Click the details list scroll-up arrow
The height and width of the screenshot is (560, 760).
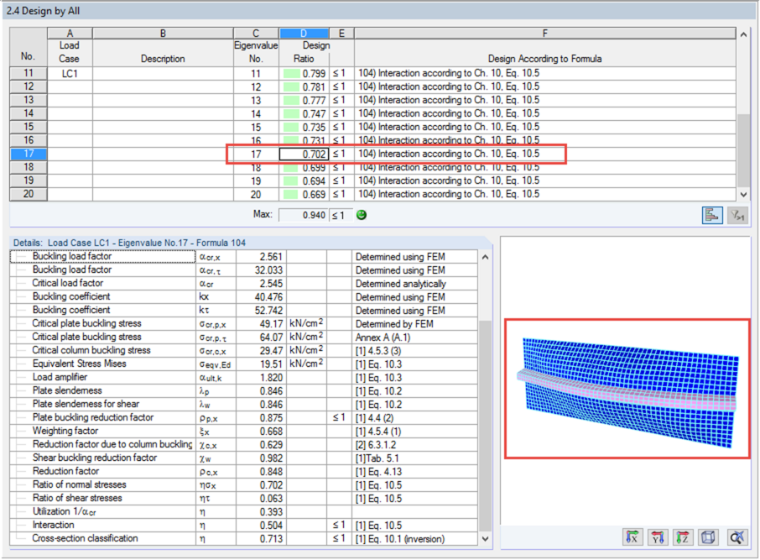pyautogui.click(x=485, y=257)
